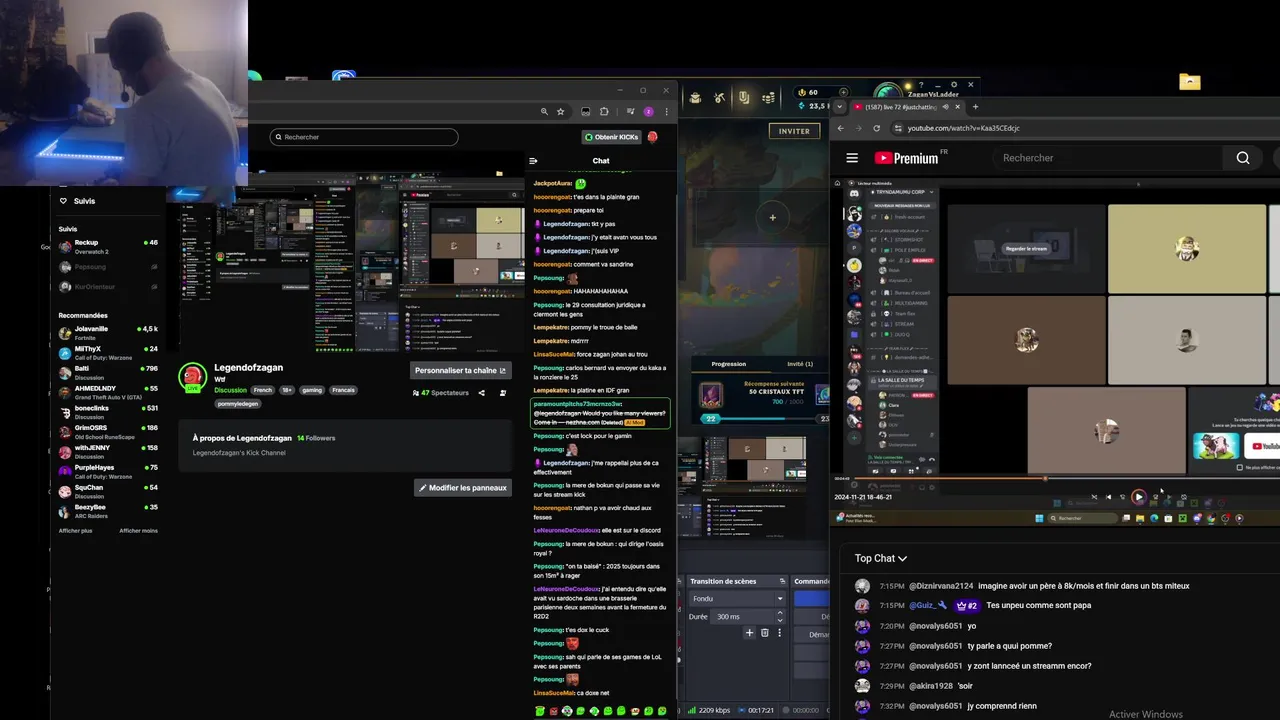The height and width of the screenshot is (720, 1280).
Task: Click @Diznirvana2124 username in Top Chat
Action: [941, 586]
